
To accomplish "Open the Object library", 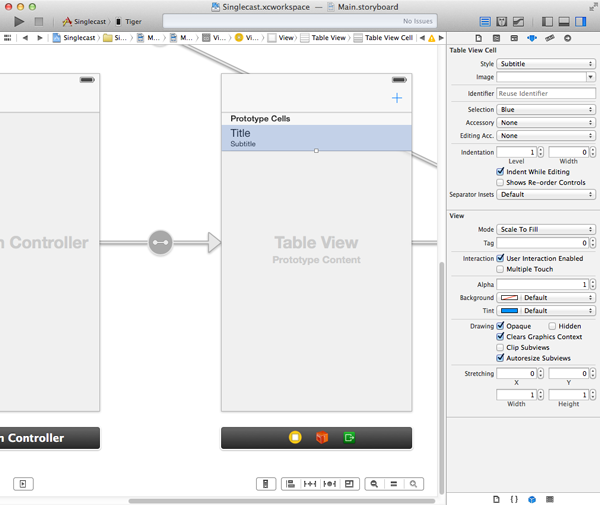I will pos(532,499).
